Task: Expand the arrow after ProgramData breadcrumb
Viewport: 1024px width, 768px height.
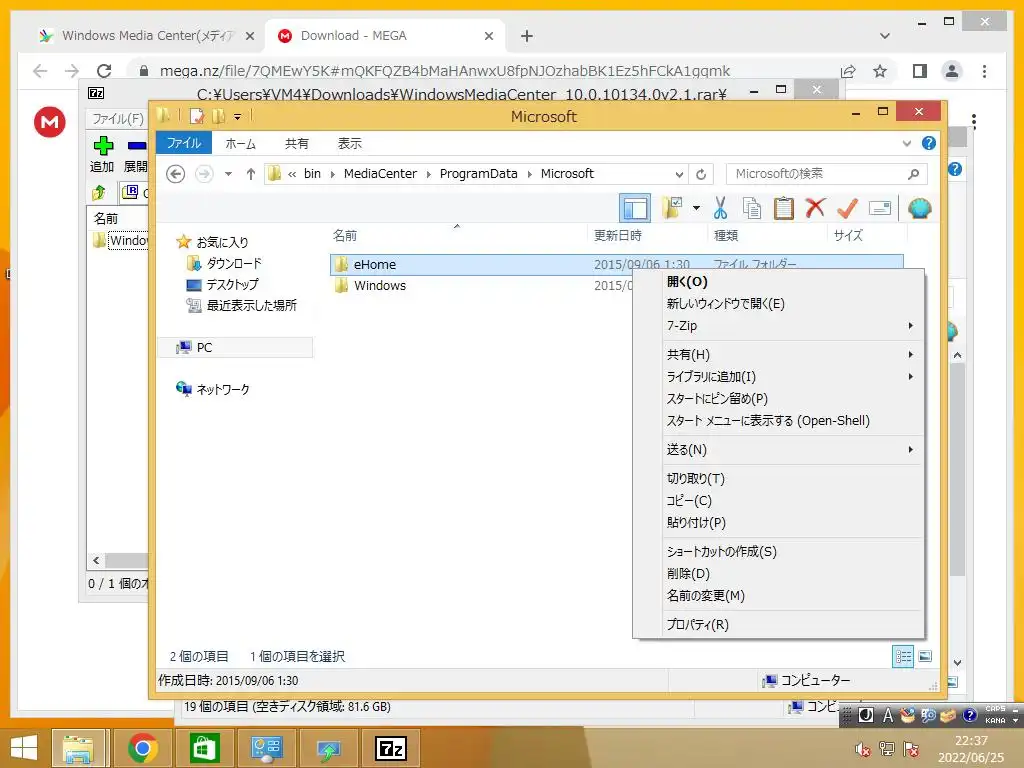Action: coord(529,174)
